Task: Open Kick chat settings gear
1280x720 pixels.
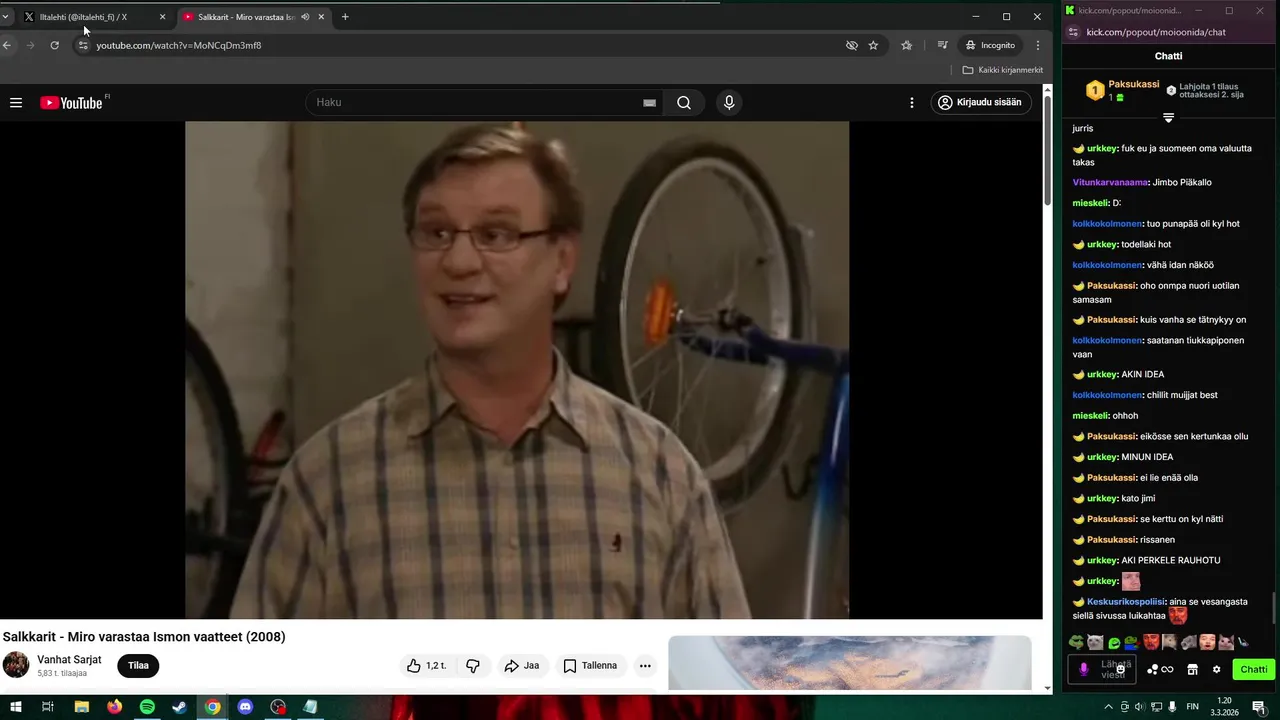Action: 1217,670
